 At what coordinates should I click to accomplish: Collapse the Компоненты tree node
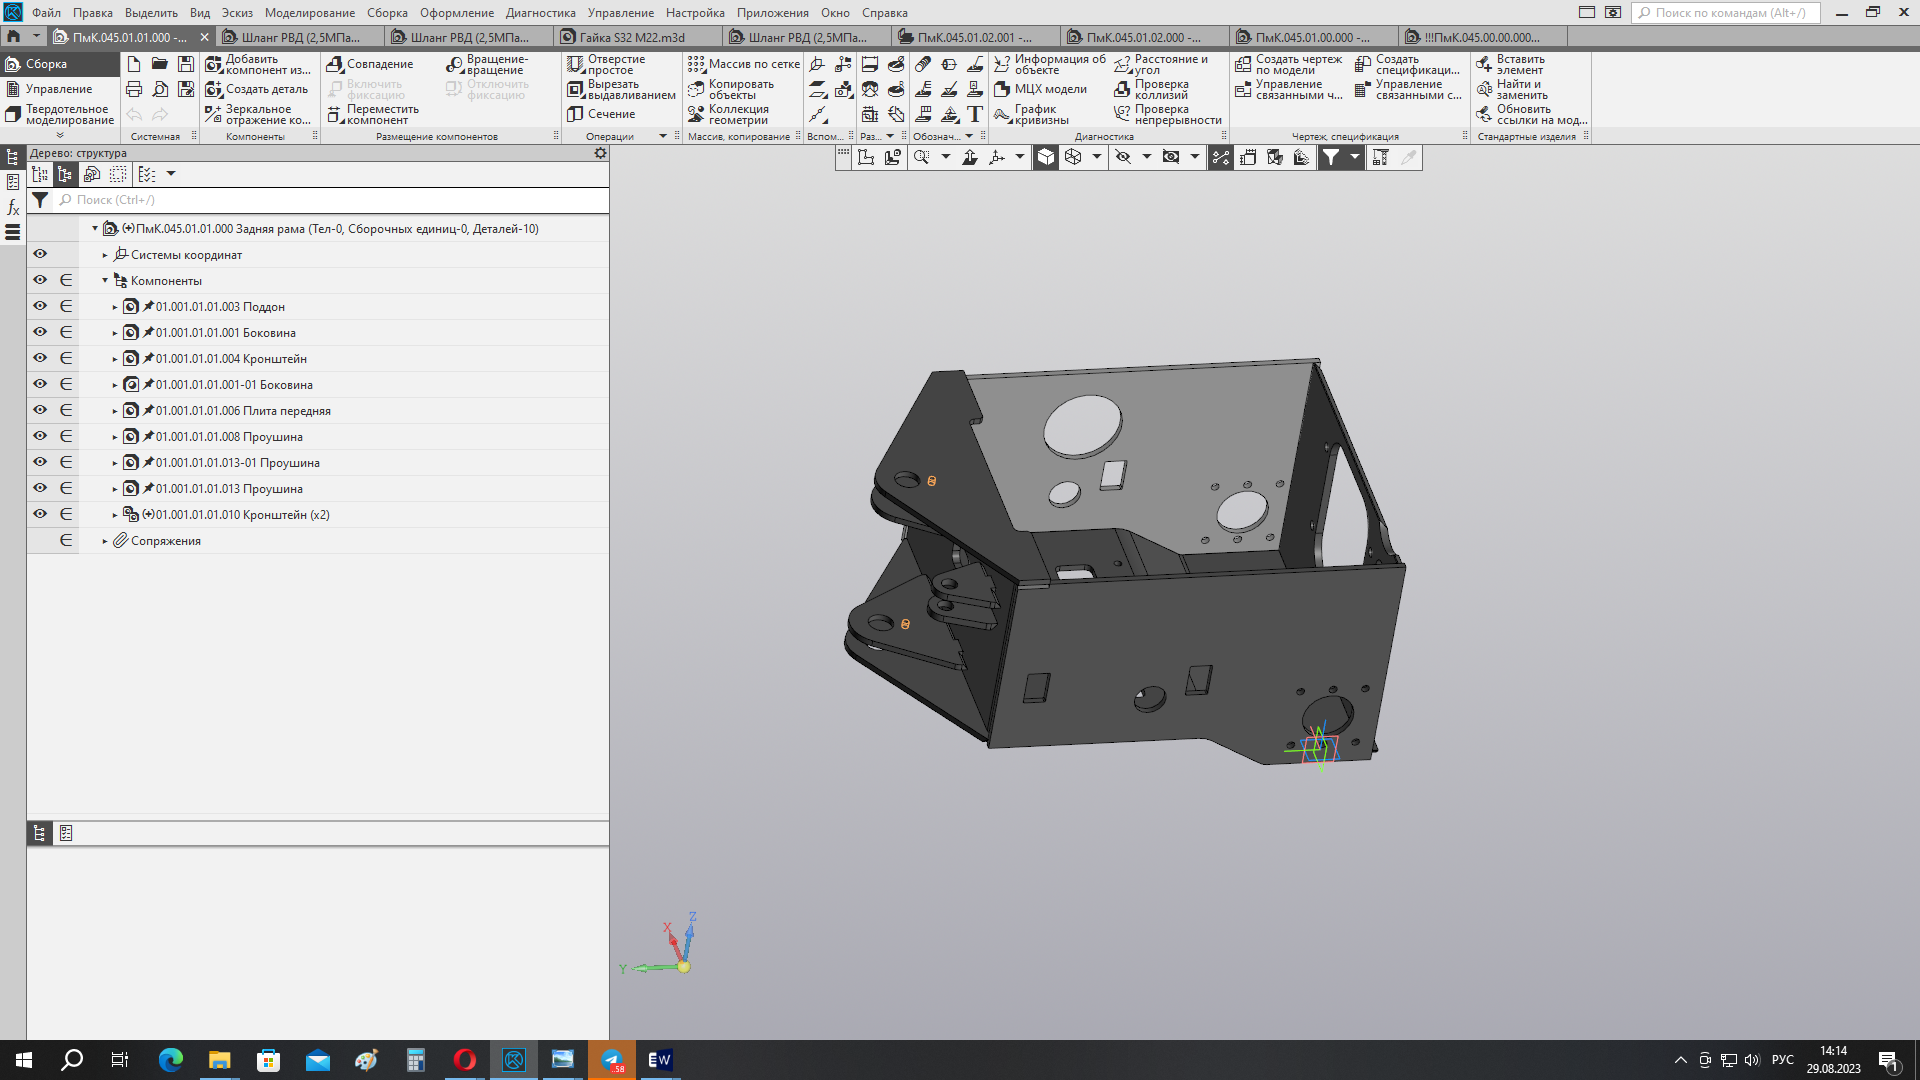[x=105, y=281]
